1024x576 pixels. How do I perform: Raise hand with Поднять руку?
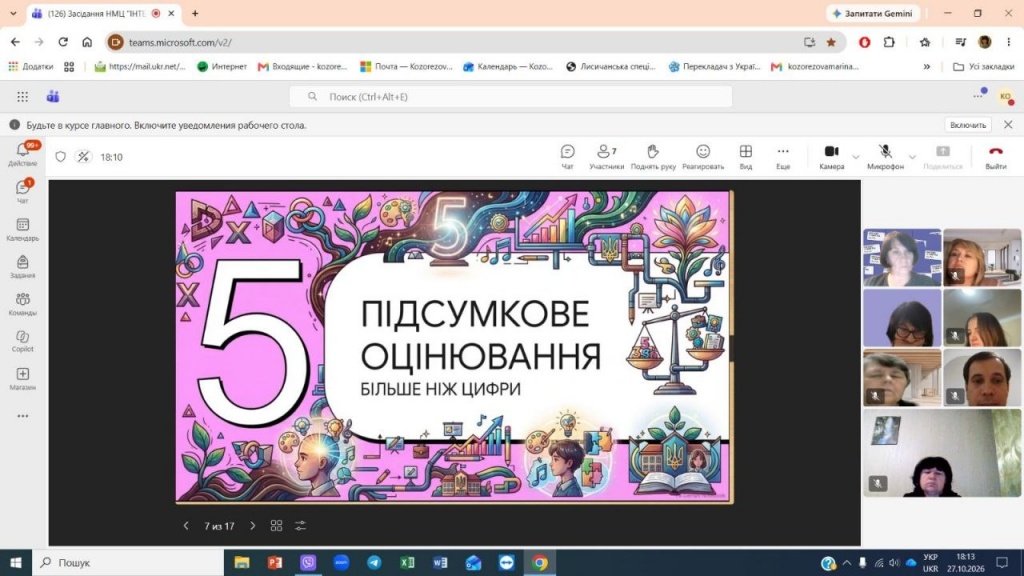coord(652,157)
